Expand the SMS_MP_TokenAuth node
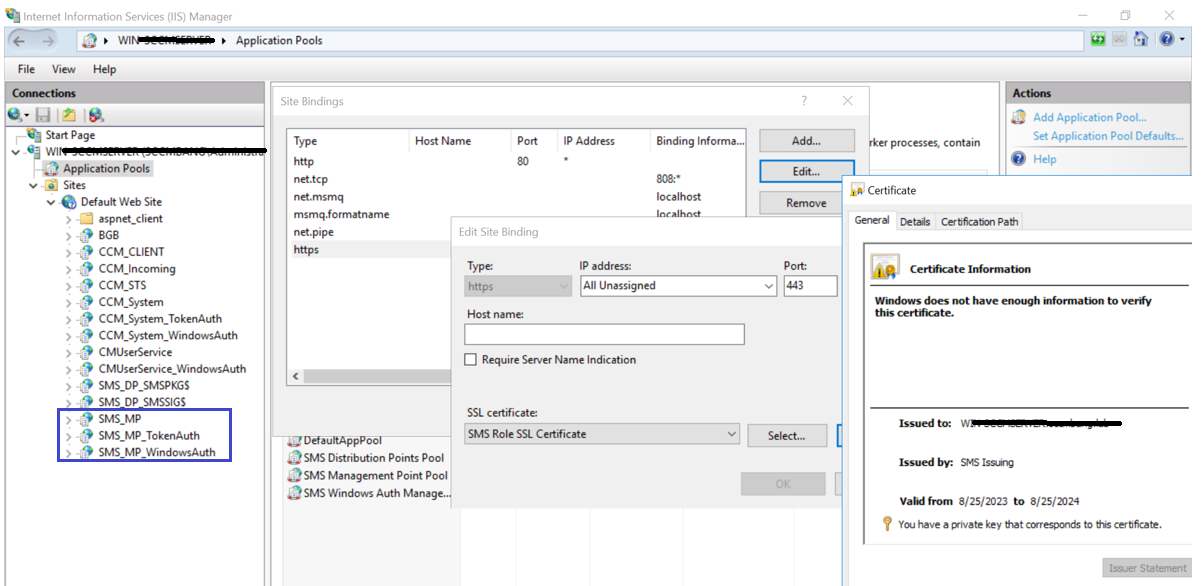Screen dimensions: 1201x586 69,436
